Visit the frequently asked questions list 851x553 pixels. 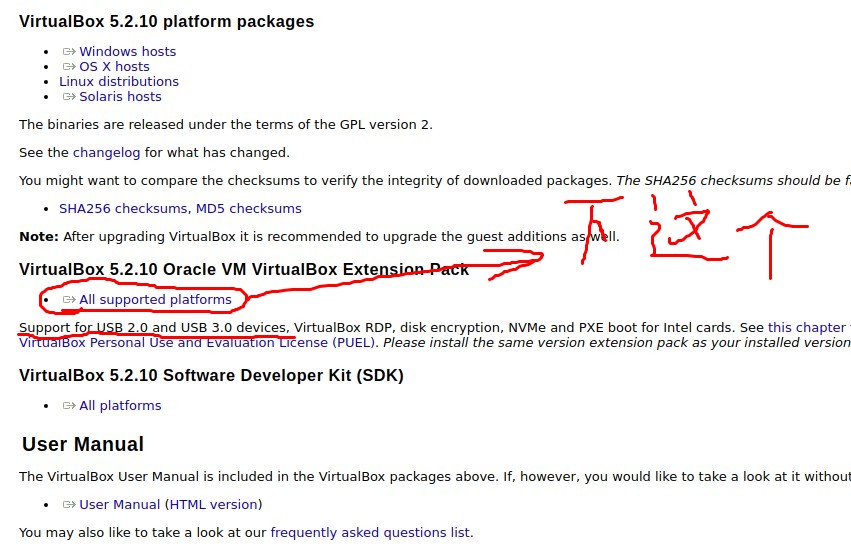[370, 533]
